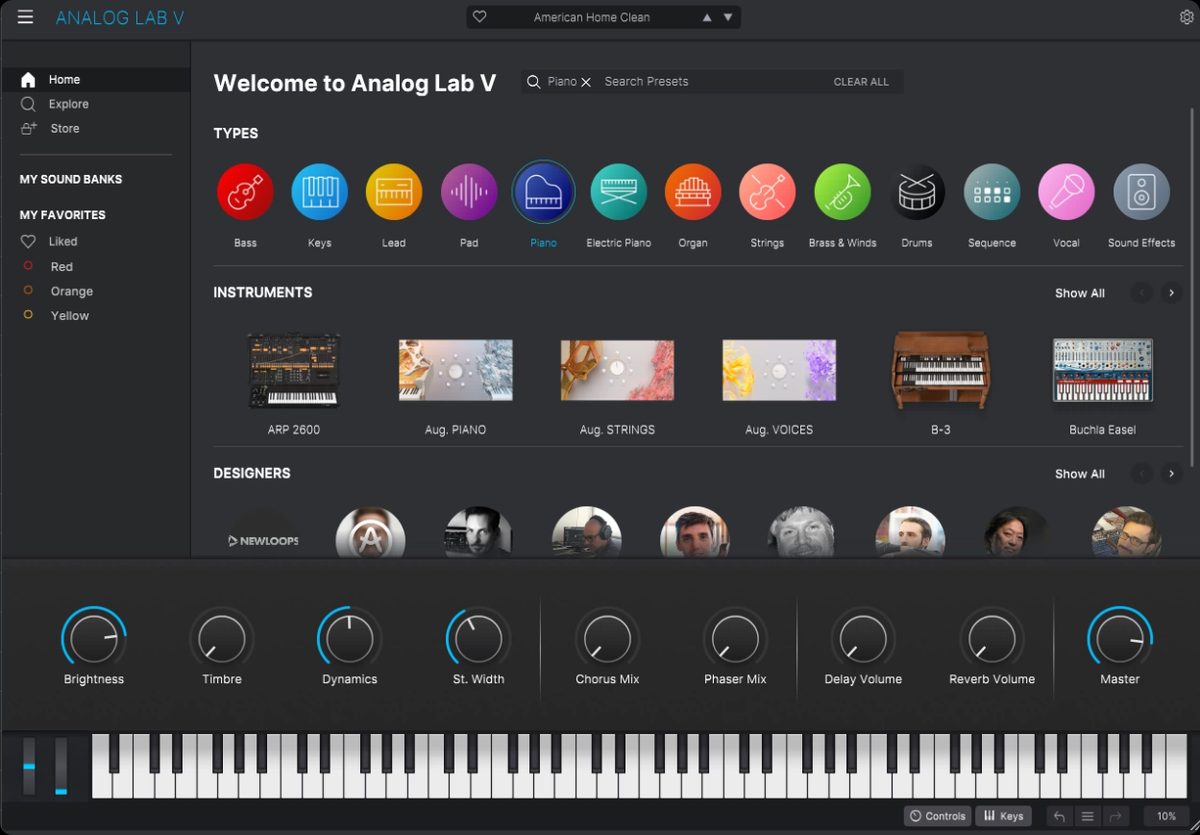Open the B-3 organ instrument
1200x835 pixels.
[940, 371]
